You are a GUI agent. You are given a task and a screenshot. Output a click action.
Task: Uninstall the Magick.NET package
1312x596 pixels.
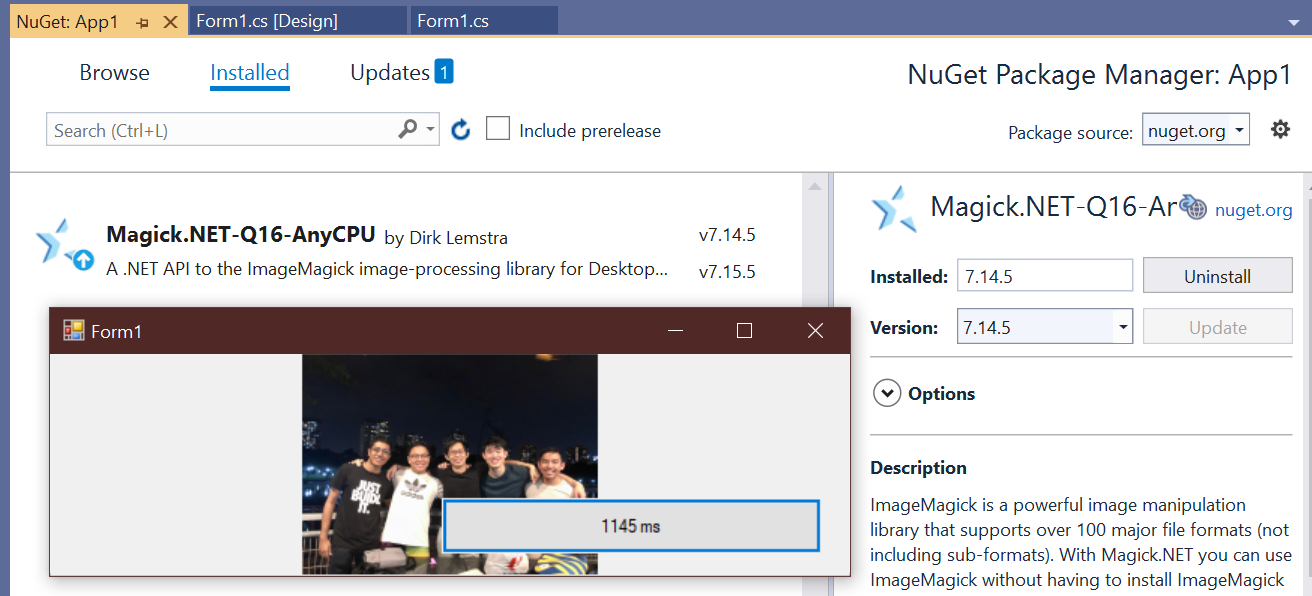[x=1217, y=275]
